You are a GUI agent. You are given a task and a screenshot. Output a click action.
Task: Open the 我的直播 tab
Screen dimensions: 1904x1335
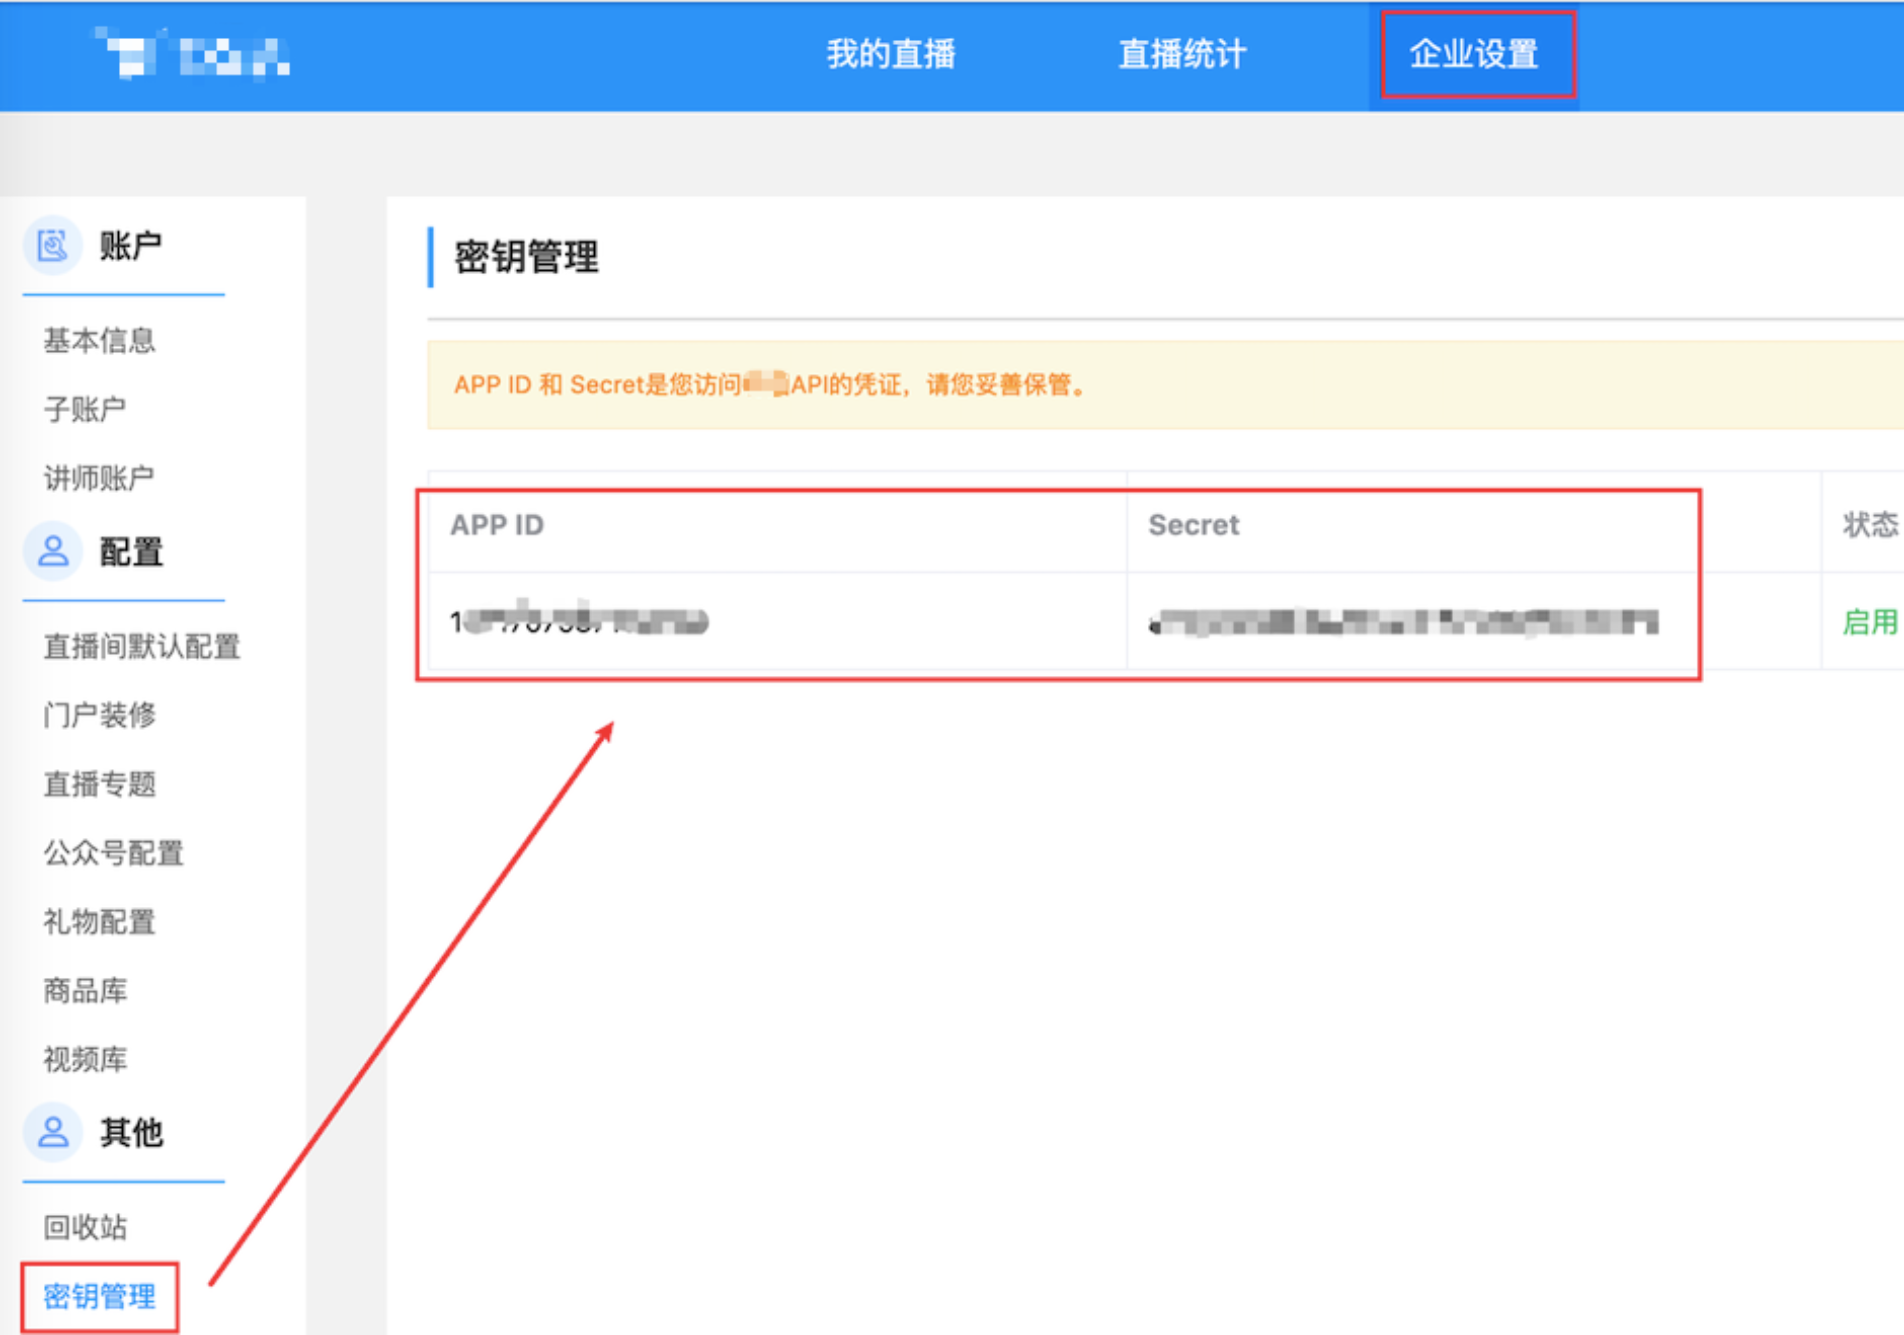click(890, 54)
